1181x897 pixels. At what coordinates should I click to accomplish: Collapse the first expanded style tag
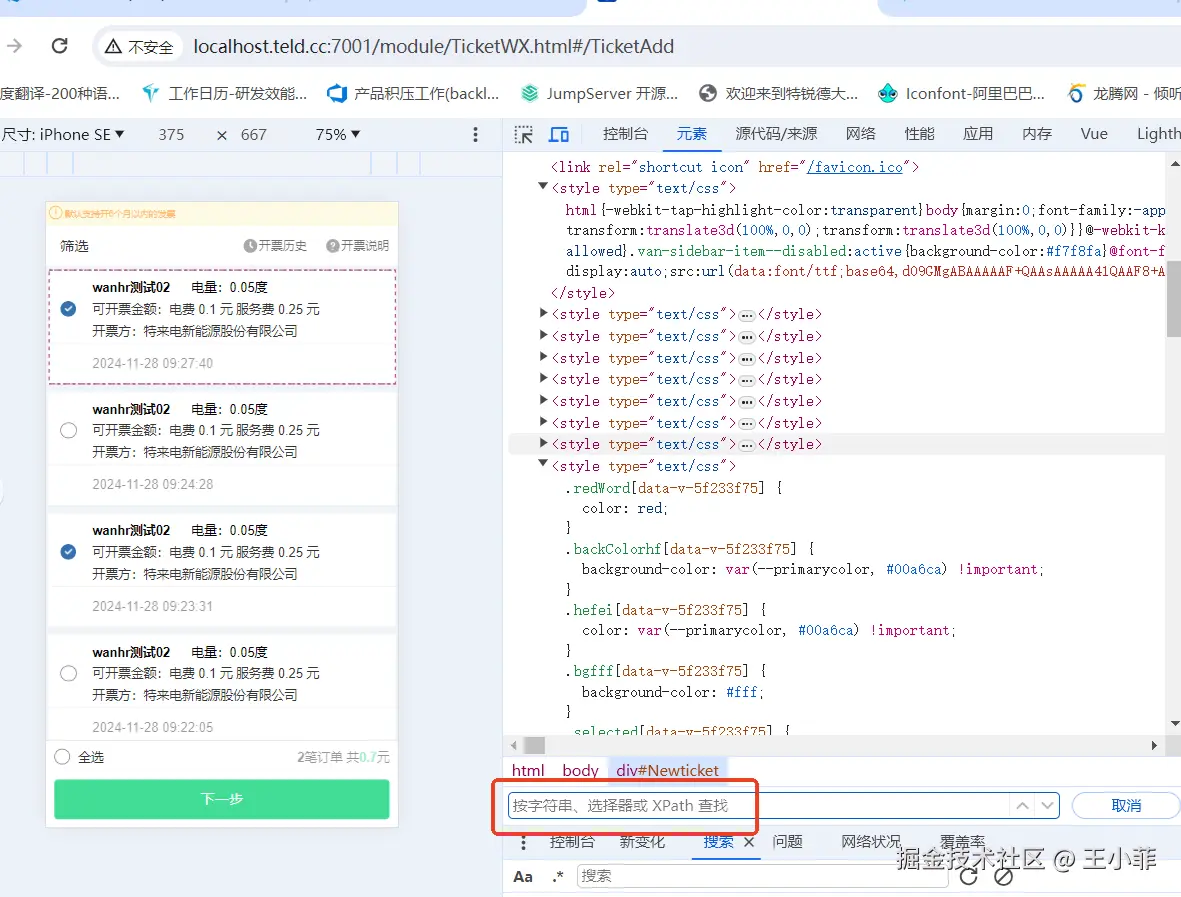pos(543,187)
